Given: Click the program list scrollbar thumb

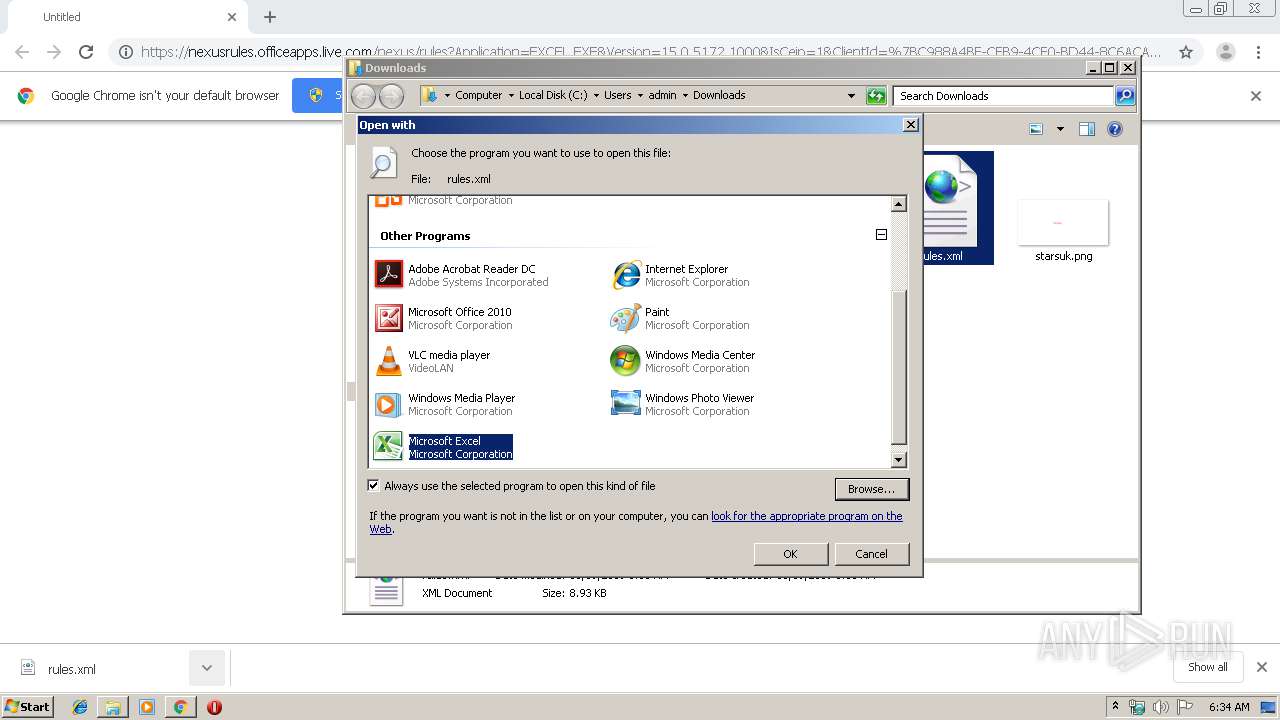Looking at the screenshot, I should (x=898, y=366).
